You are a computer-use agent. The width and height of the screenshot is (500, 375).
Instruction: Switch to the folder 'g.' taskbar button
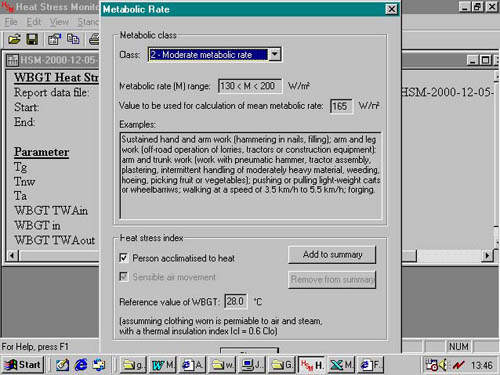[x=133, y=365]
